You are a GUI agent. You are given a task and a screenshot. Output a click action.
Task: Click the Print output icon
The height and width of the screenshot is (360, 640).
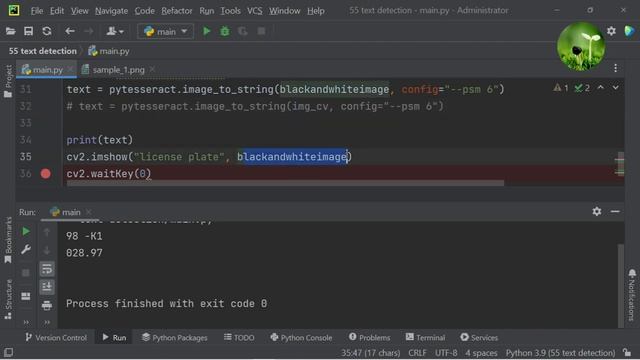click(x=47, y=305)
